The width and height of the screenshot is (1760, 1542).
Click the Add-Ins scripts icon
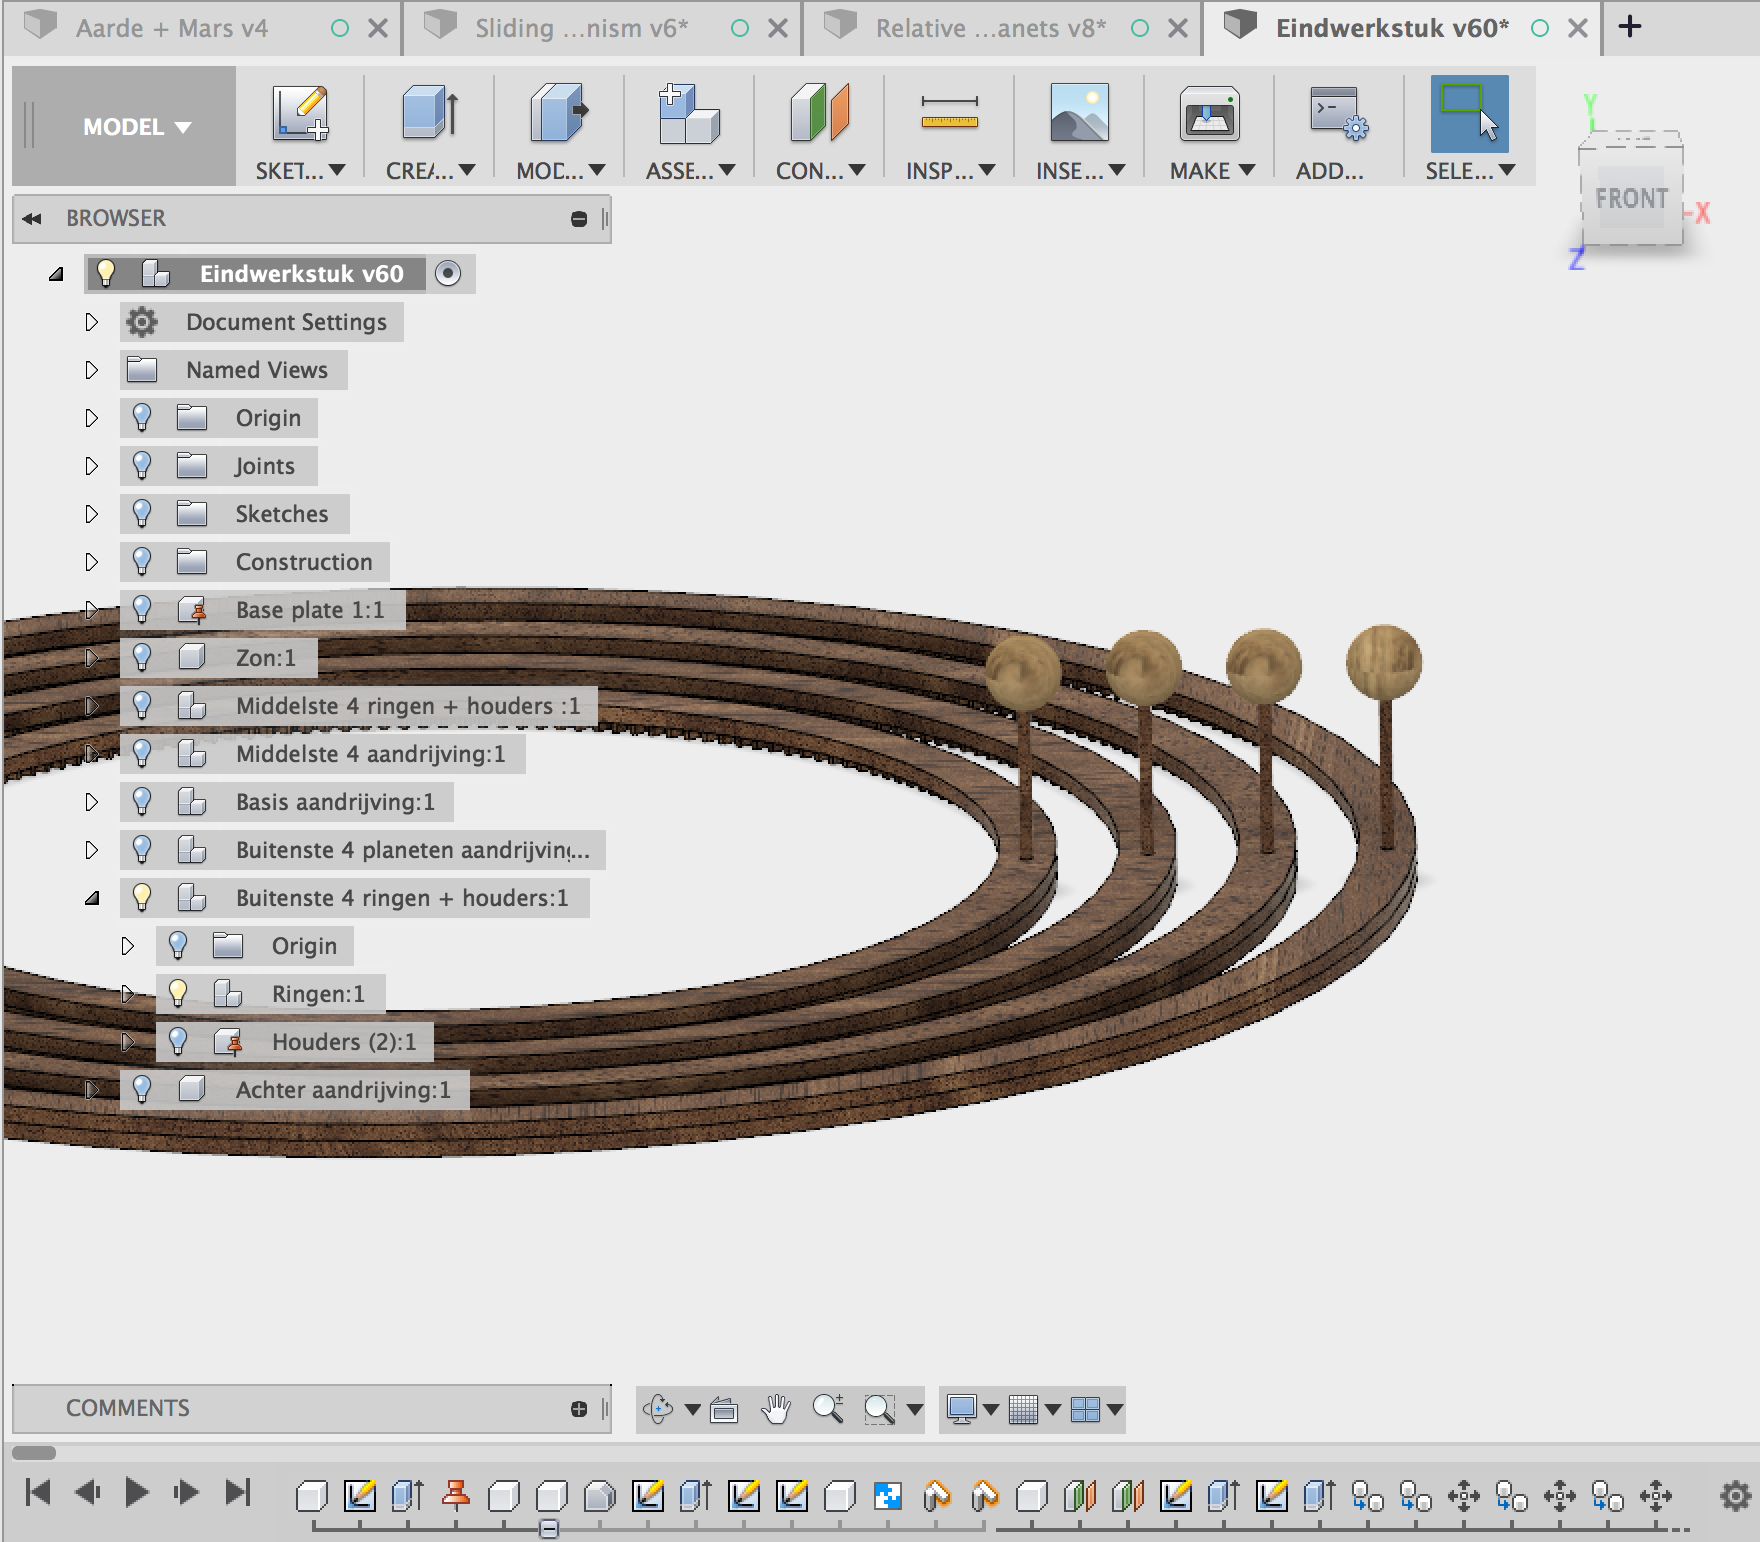(x=1335, y=115)
